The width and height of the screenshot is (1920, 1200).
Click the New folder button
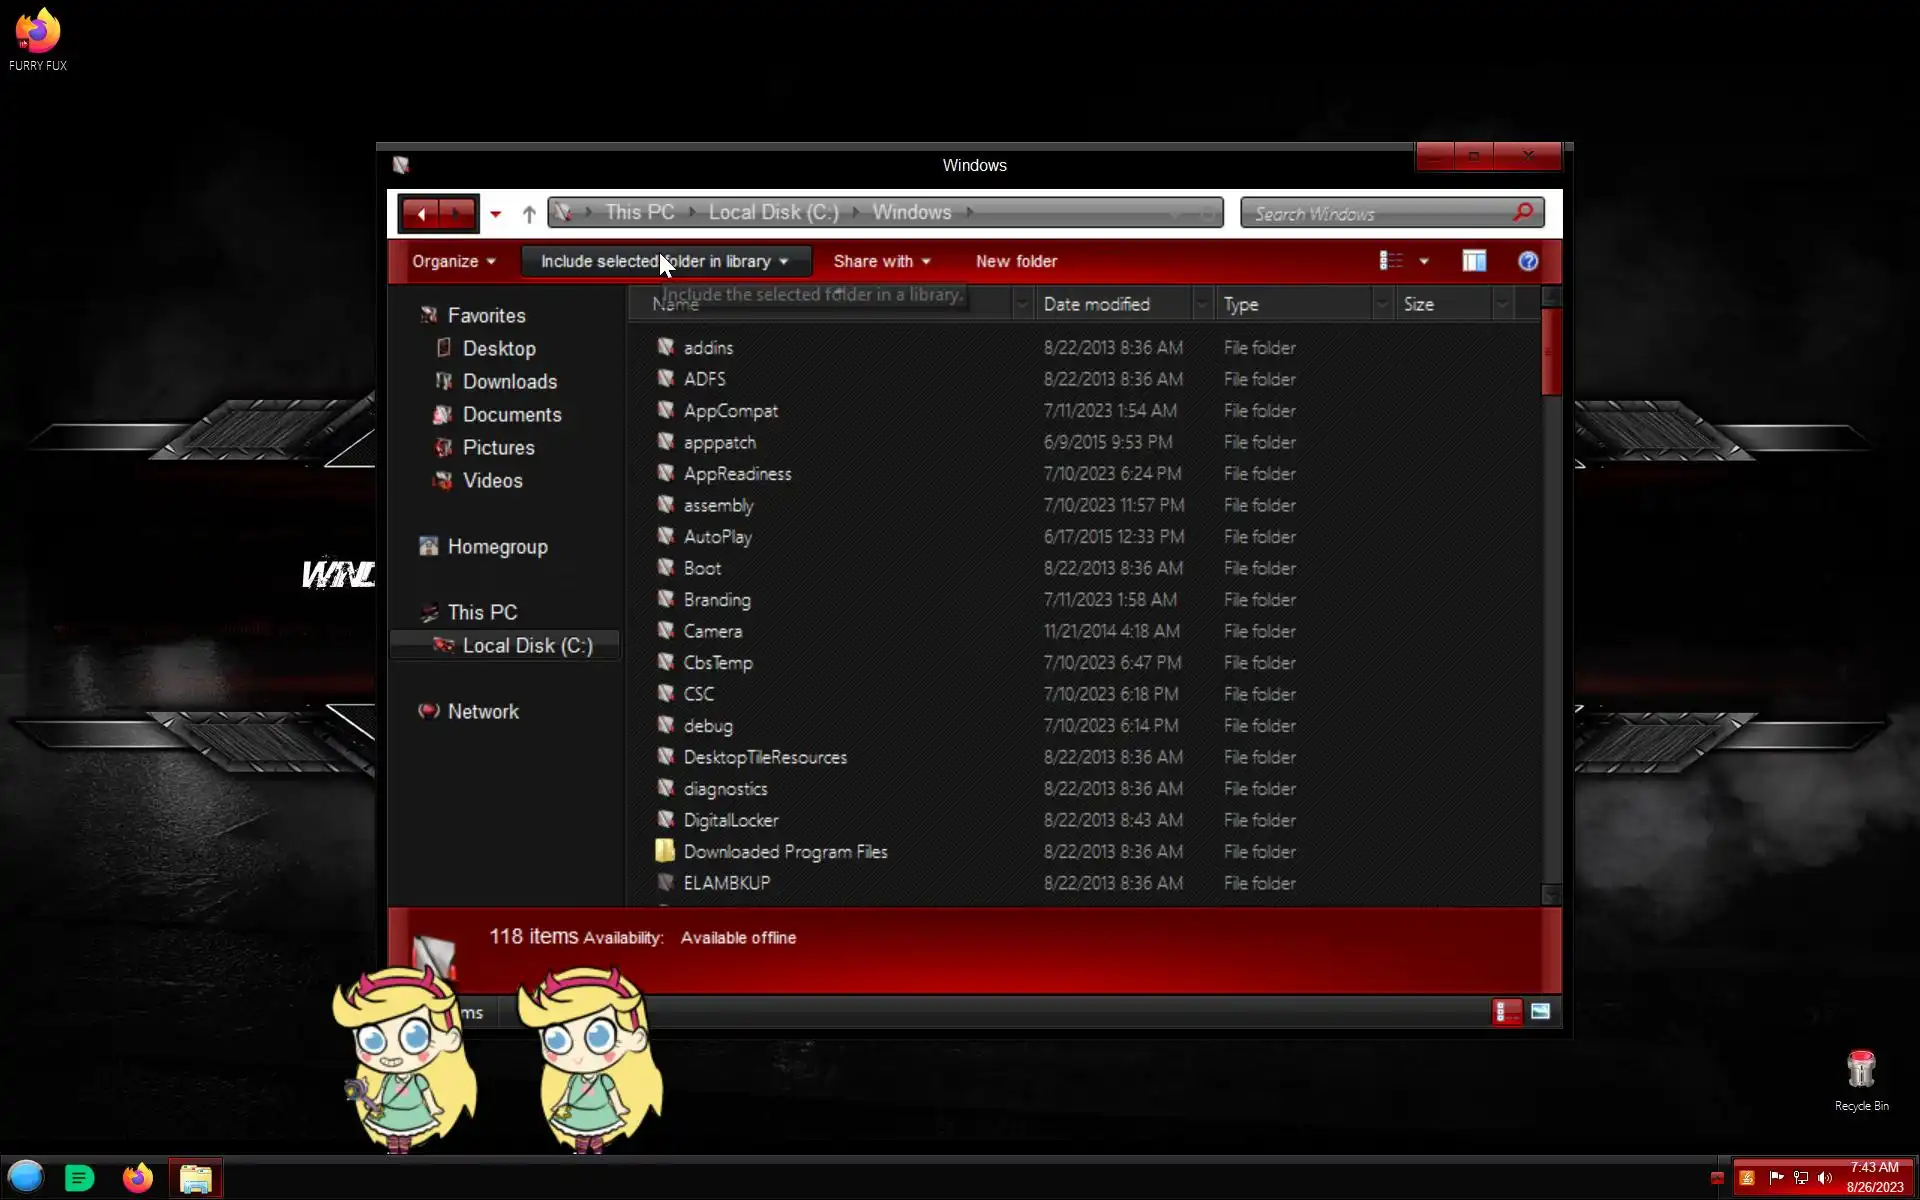coord(1016,261)
